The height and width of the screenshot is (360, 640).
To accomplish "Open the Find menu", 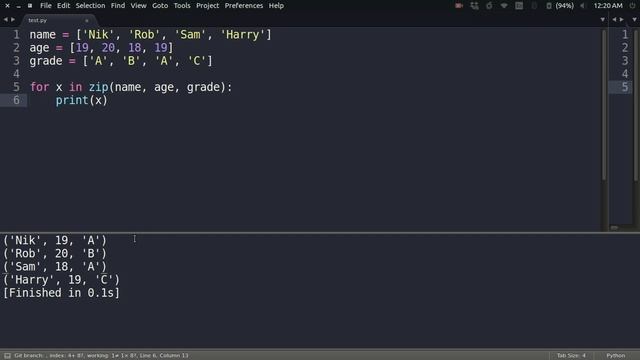I will (118, 6).
